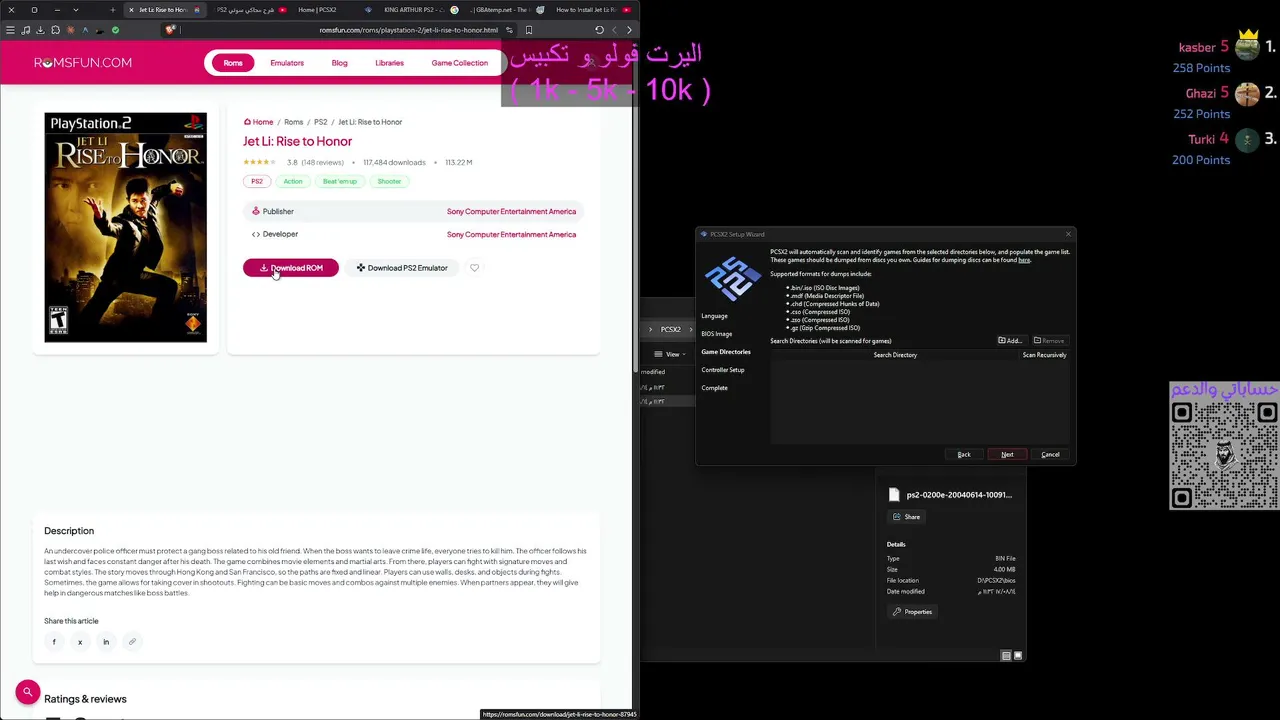Open the browser music player icon
The height and width of the screenshot is (720, 1280).
[25, 30]
